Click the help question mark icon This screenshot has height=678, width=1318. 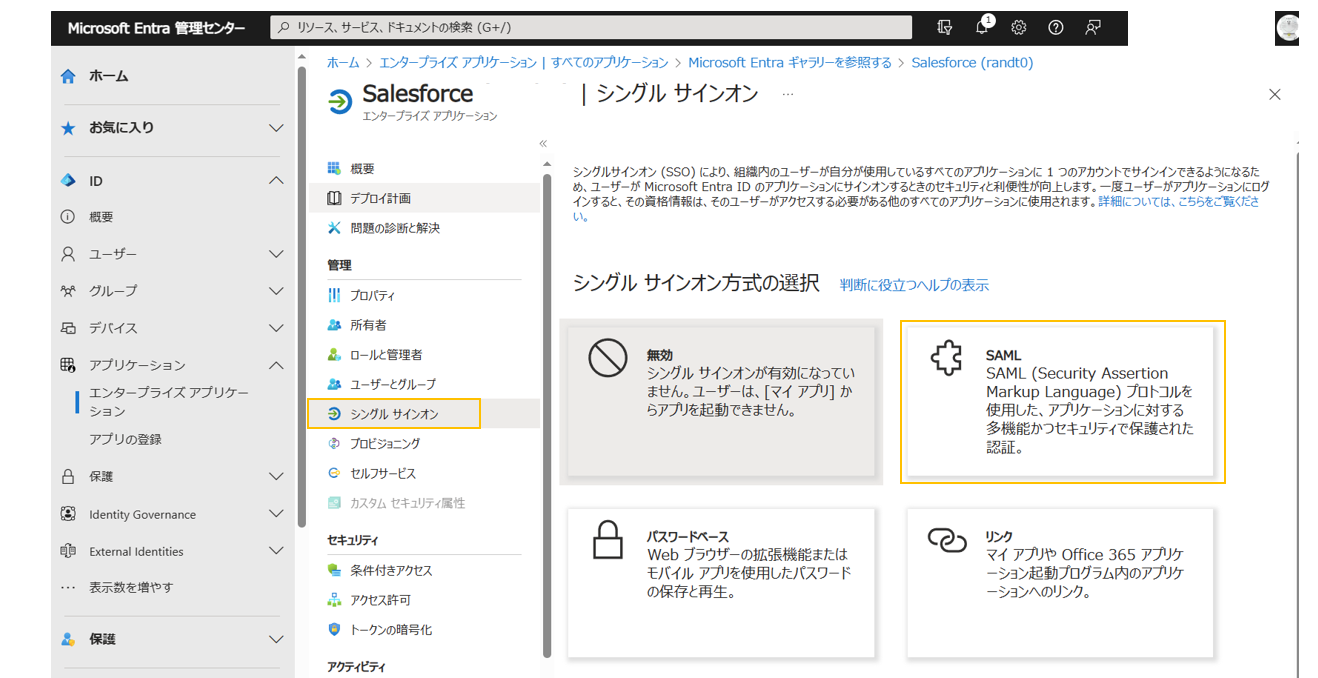[x=1056, y=28]
